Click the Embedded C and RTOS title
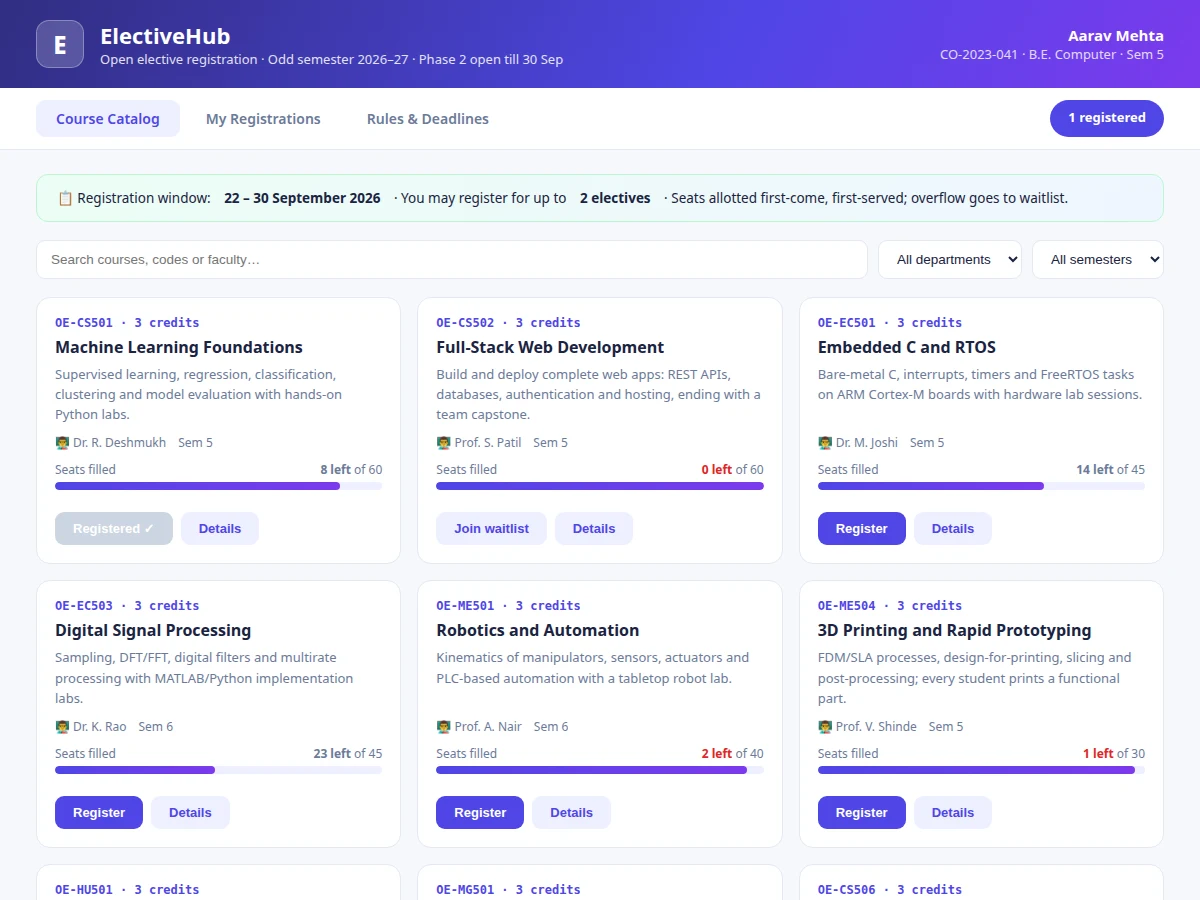 tap(907, 347)
